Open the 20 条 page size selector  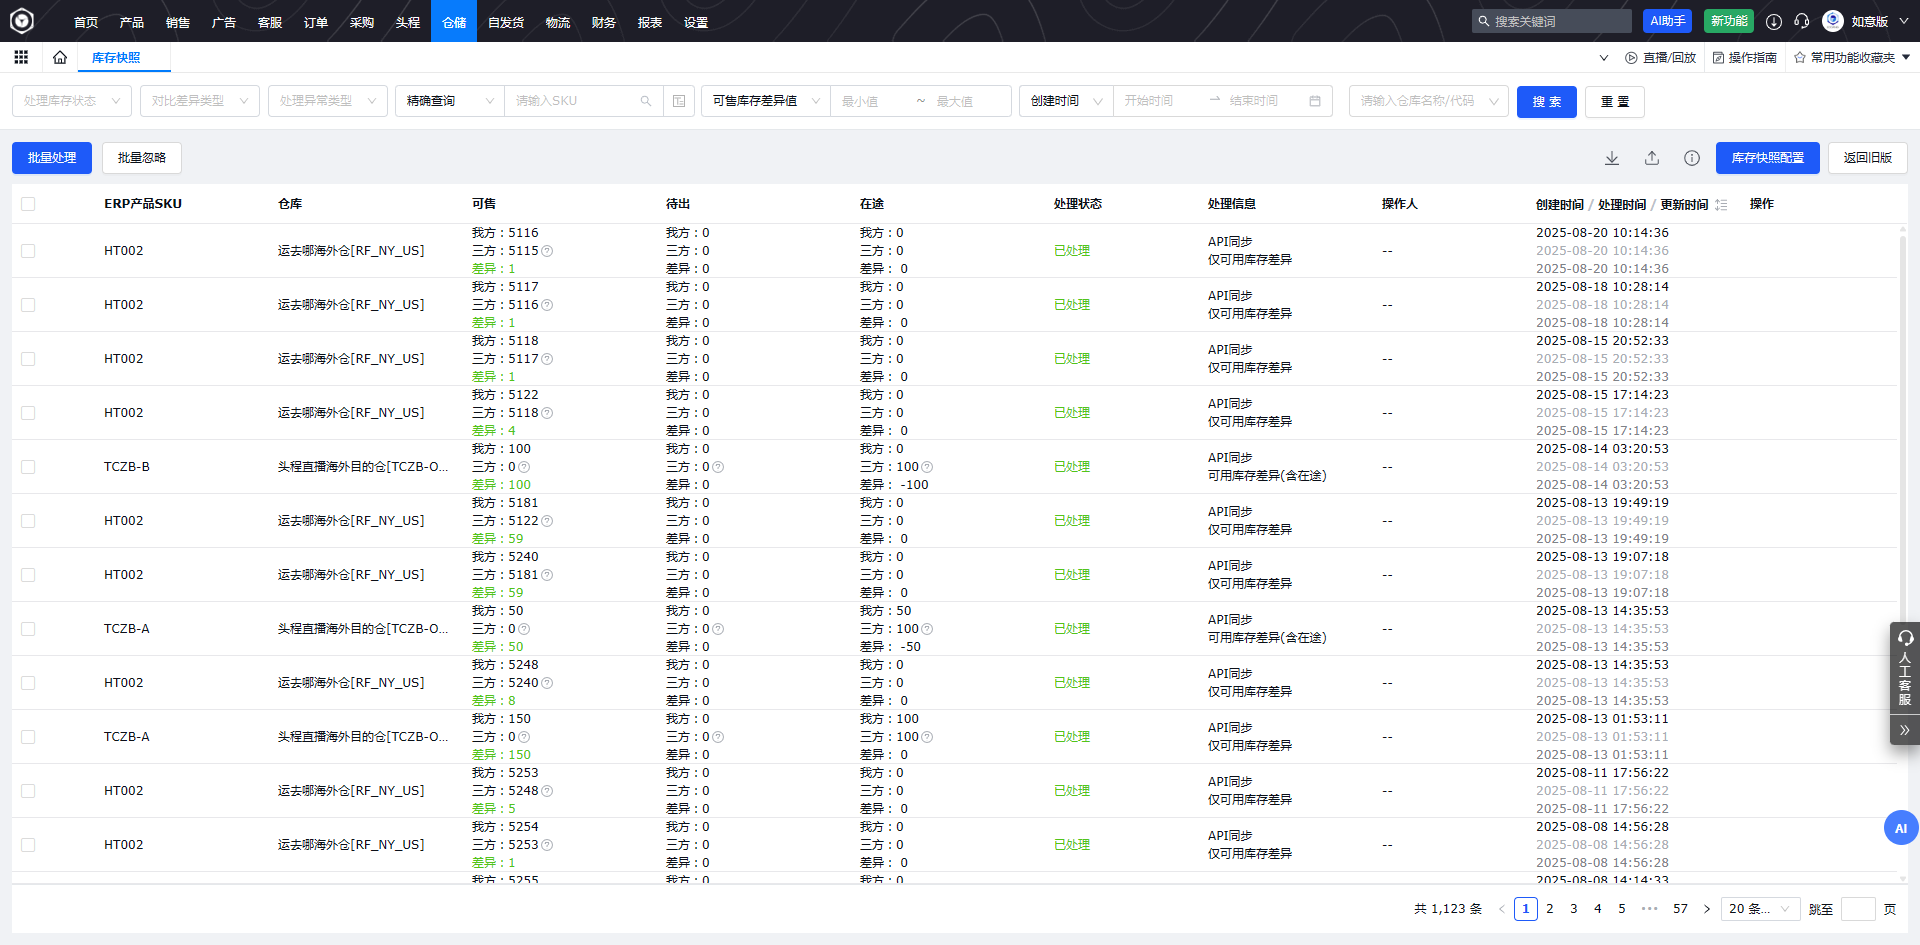(1759, 909)
